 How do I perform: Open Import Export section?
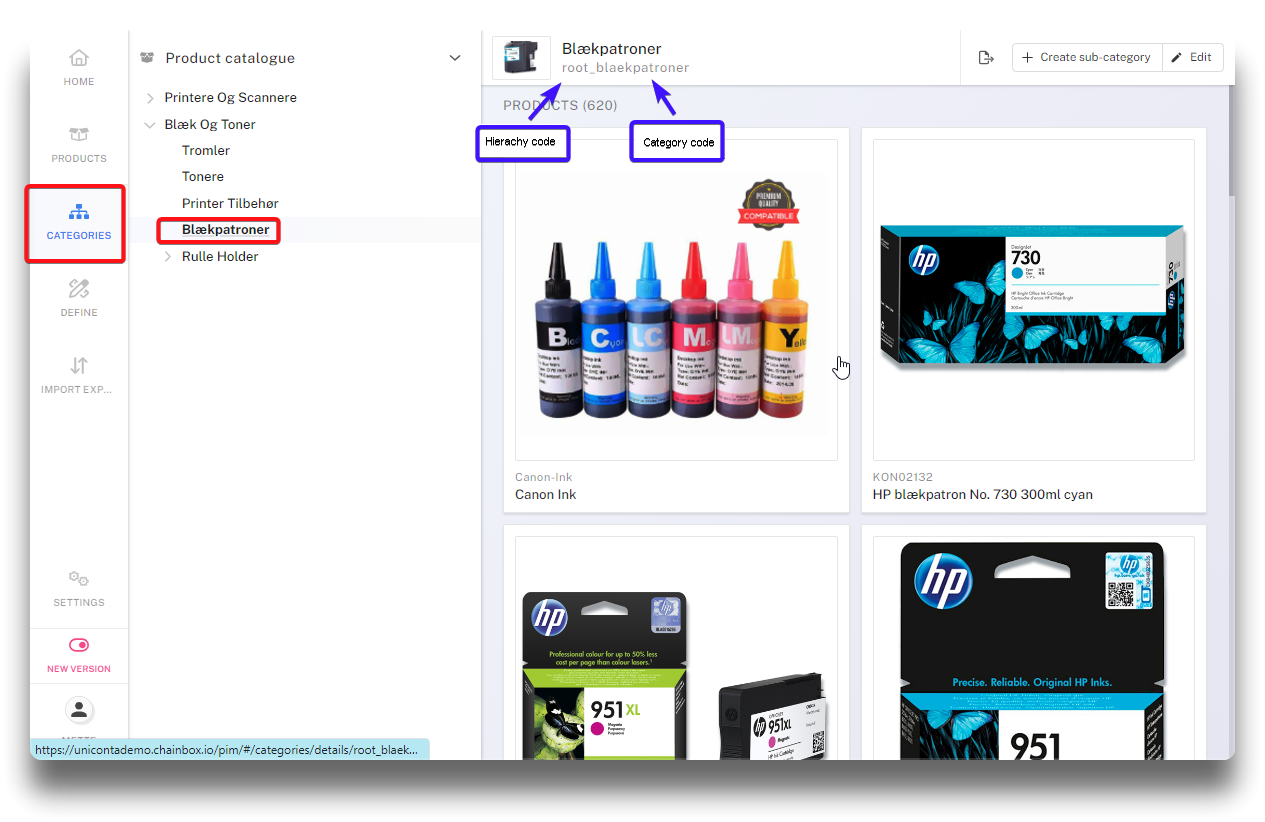(79, 374)
